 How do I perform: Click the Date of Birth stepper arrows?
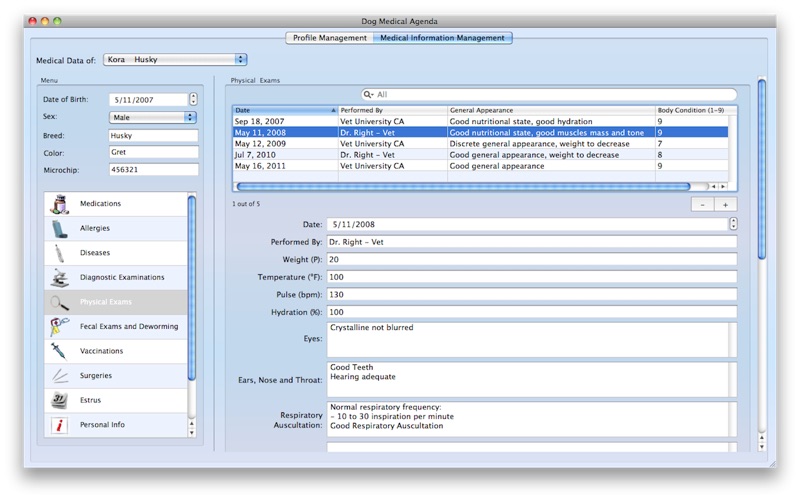click(x=193, y=99)
